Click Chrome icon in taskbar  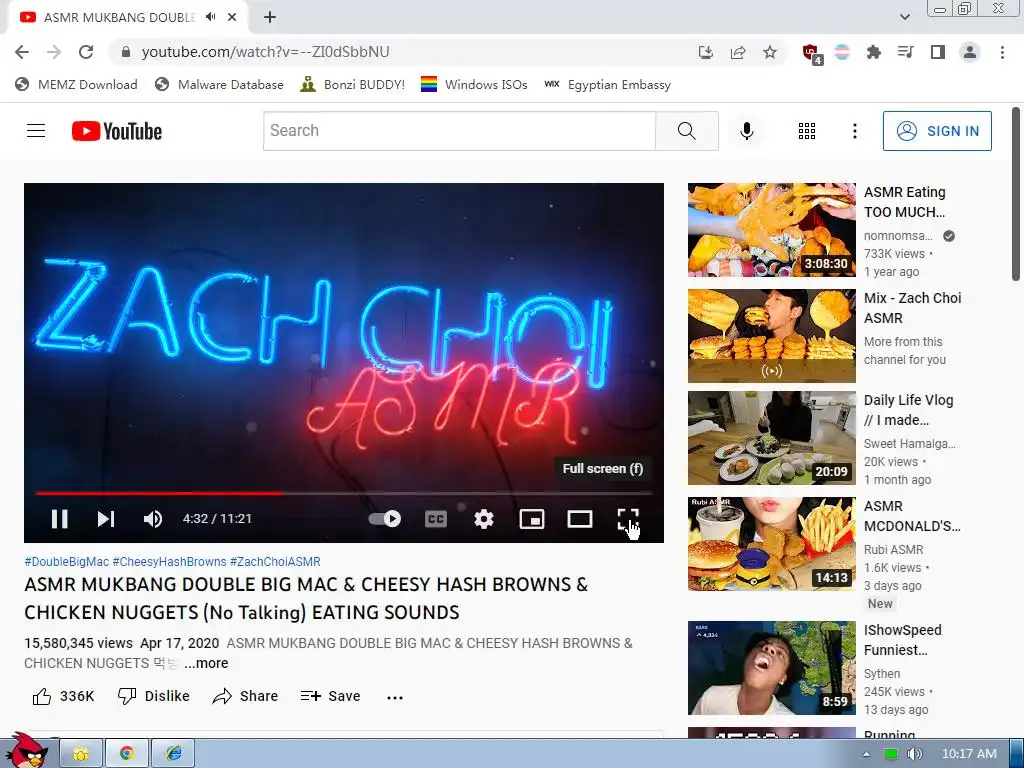click(127, 753)
